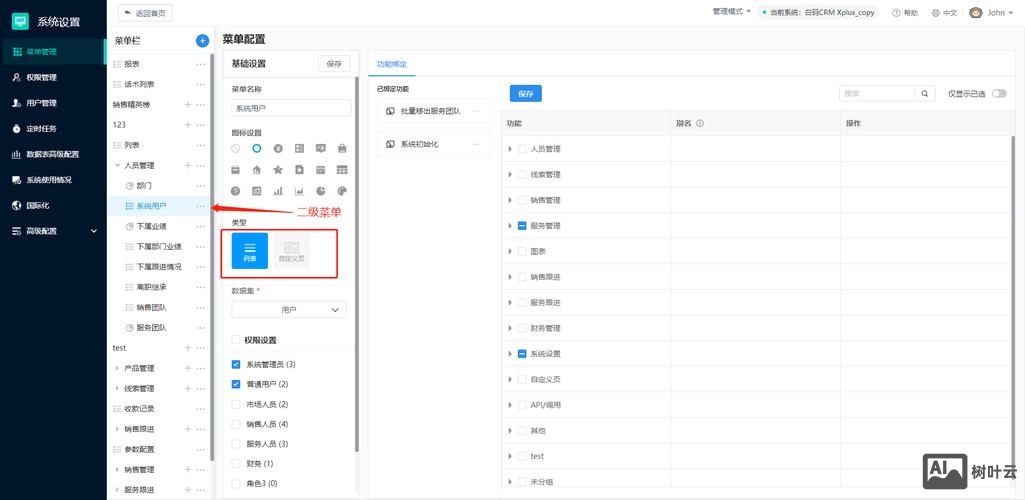Expand the 系统设置 function row
This screenshot has width=1025, height=500.
tap(510, 354)
